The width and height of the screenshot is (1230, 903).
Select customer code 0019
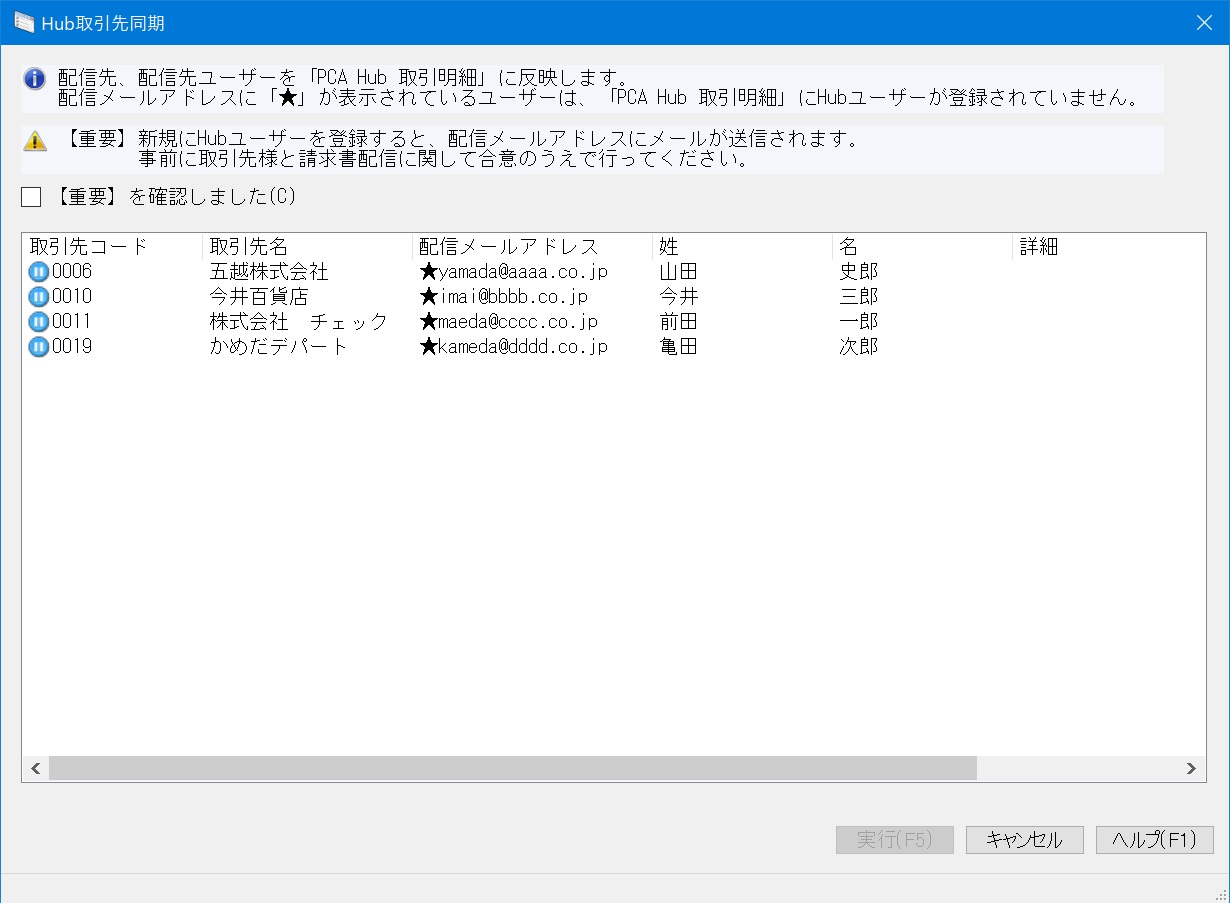click(x=72, y=347)
